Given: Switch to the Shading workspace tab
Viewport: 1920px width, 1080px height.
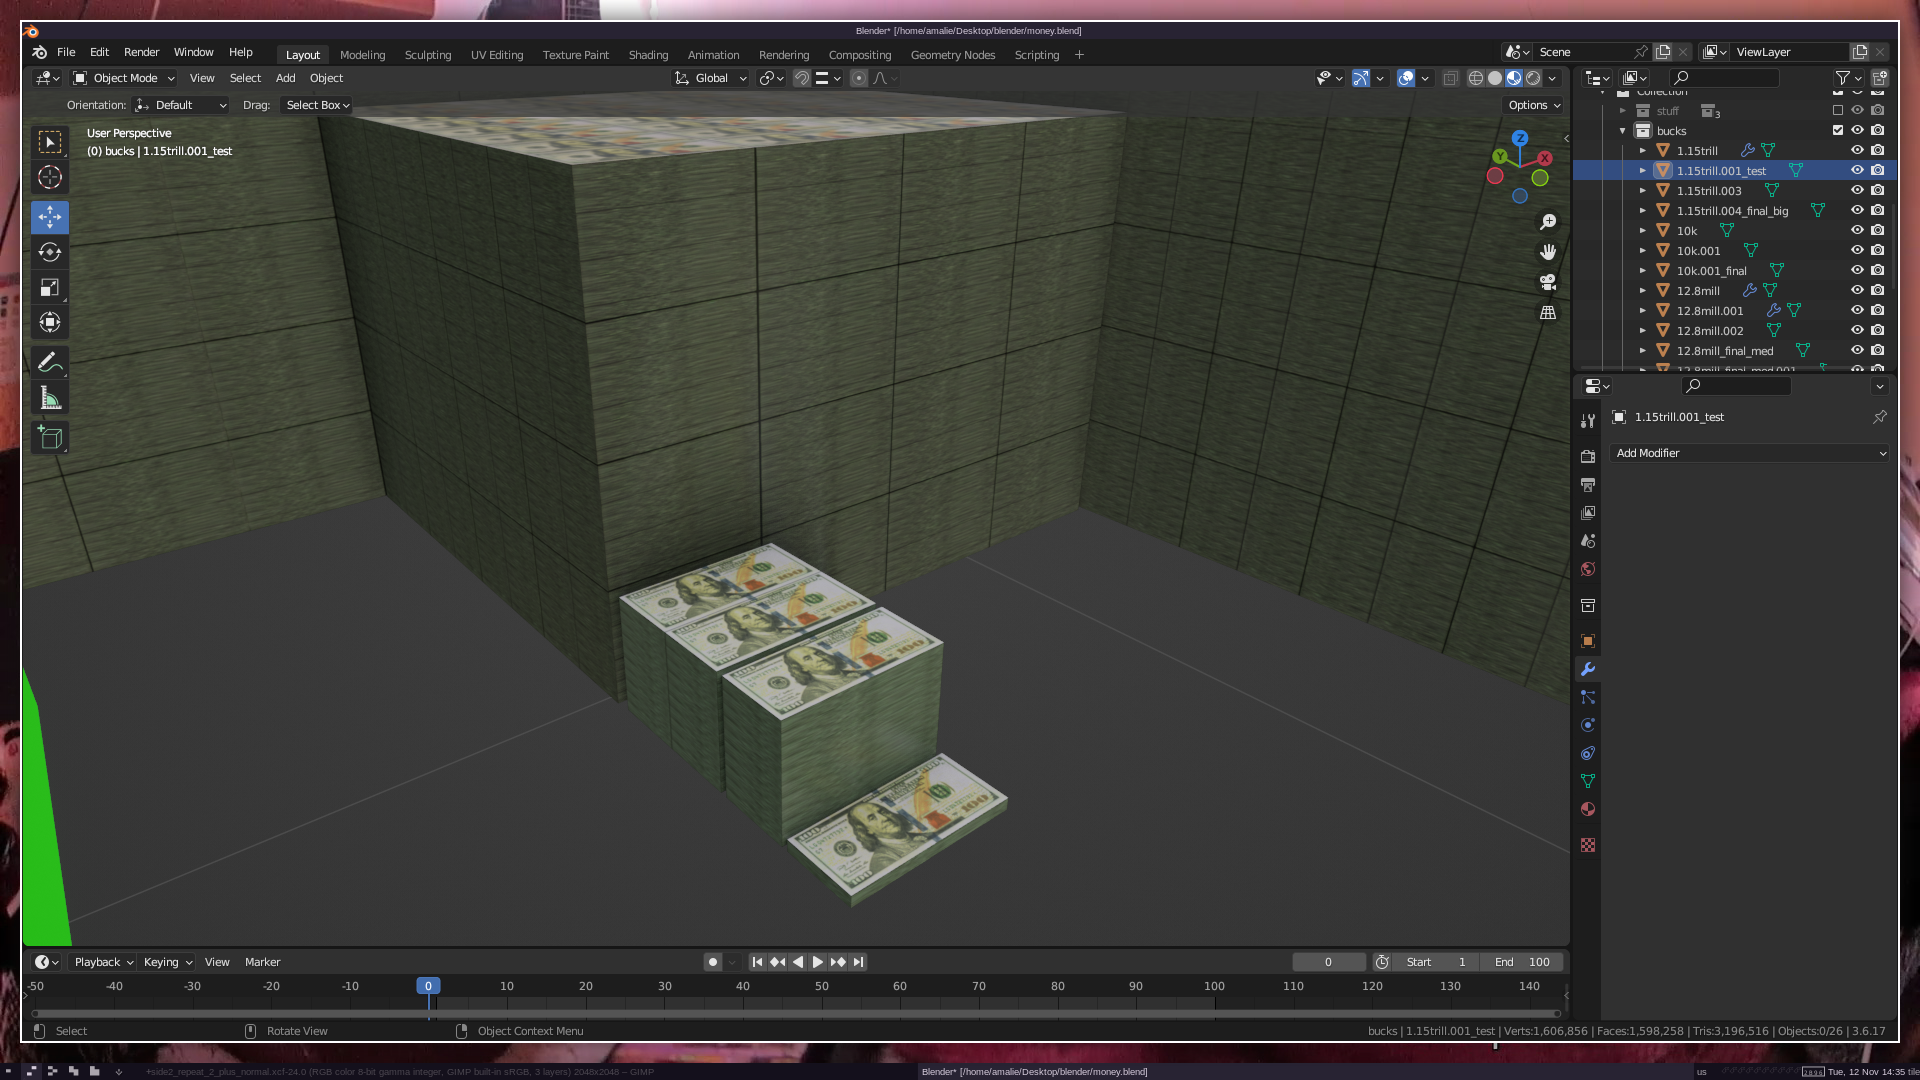Looking at the screenshot, I should click(x=648, y=55).
